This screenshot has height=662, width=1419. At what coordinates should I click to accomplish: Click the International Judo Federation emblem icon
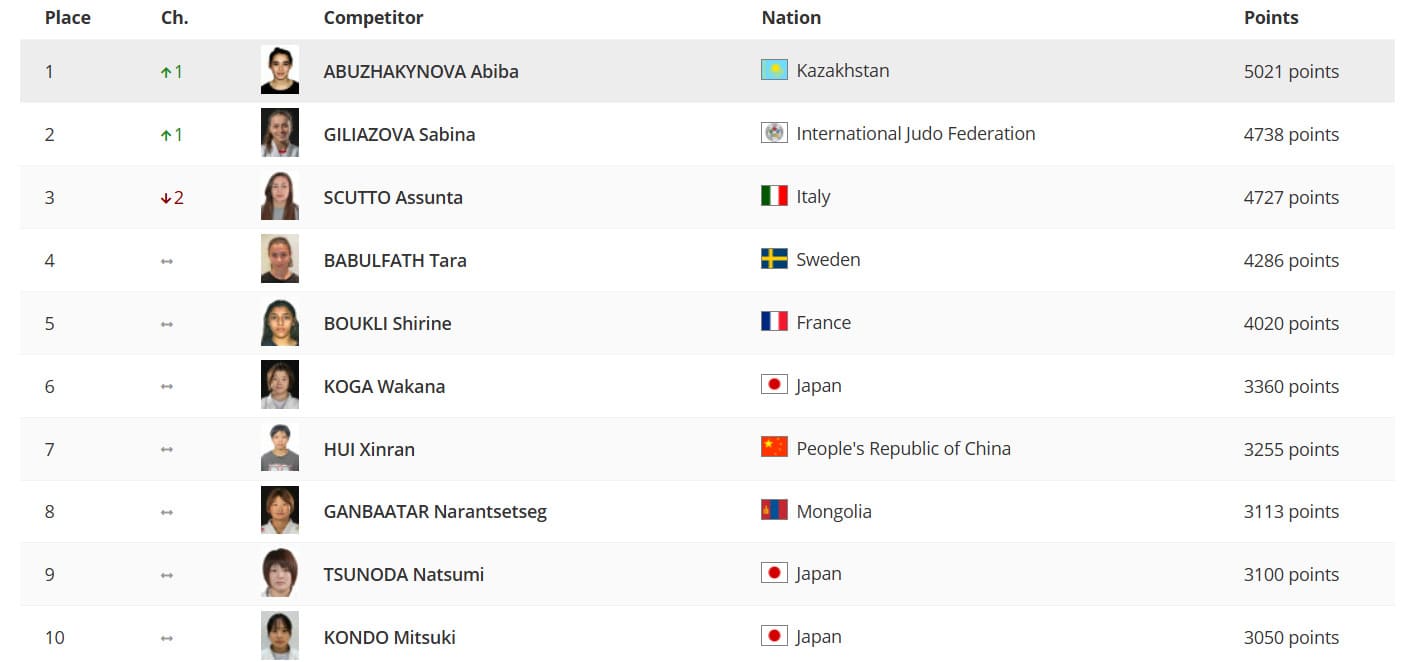774,133
